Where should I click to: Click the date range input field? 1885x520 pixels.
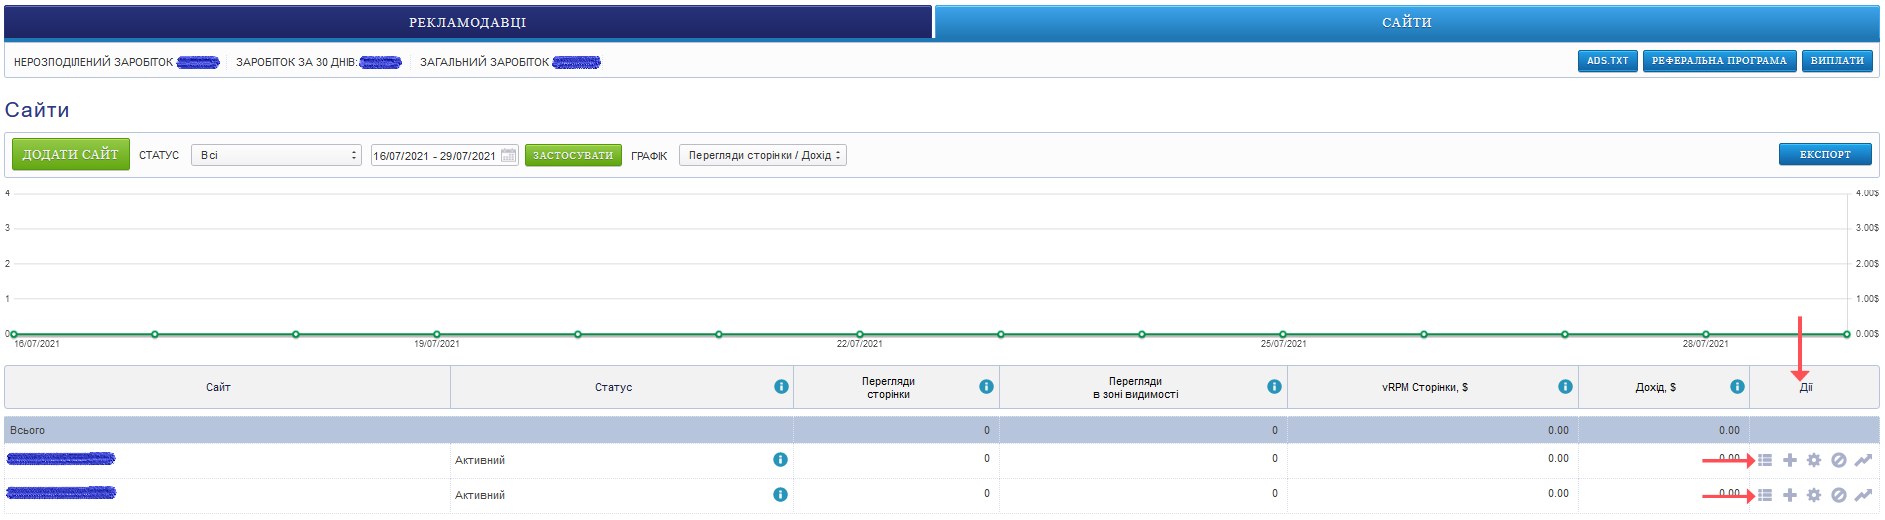point(435,155)
